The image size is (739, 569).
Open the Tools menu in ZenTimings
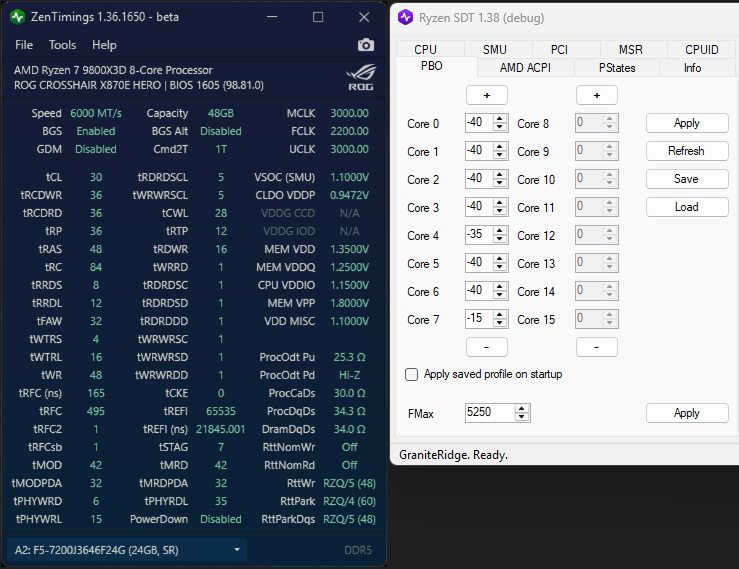click(x=62, y=45)
